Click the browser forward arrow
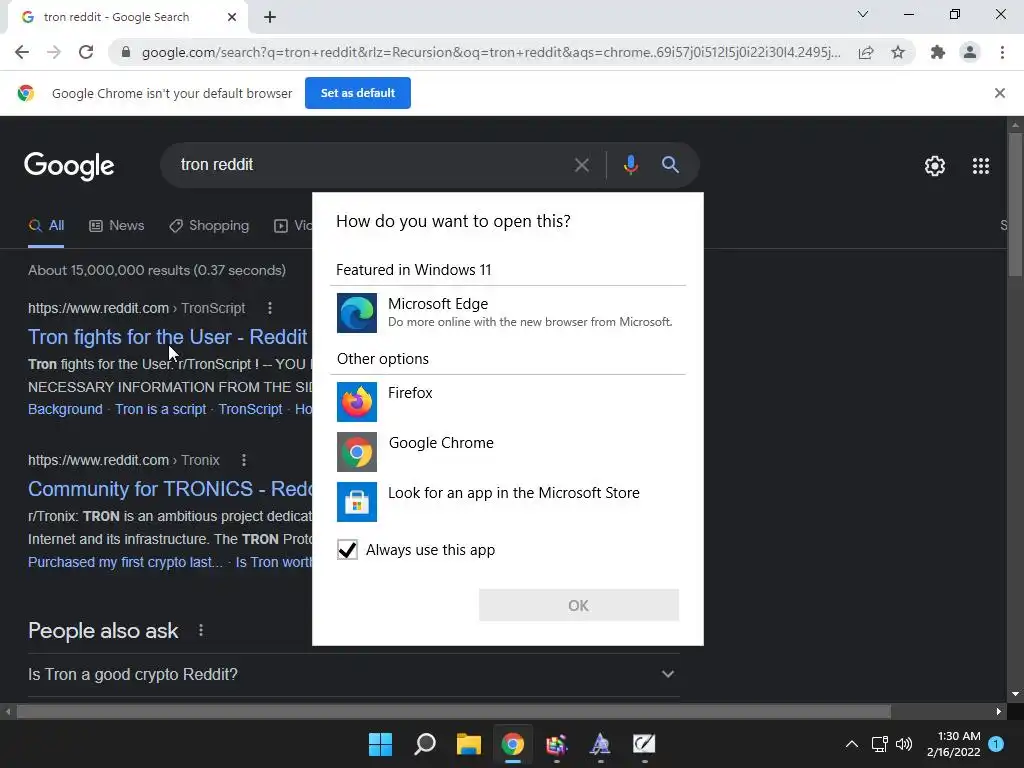Screen dimensions: 1024x768 pos(54,52)
